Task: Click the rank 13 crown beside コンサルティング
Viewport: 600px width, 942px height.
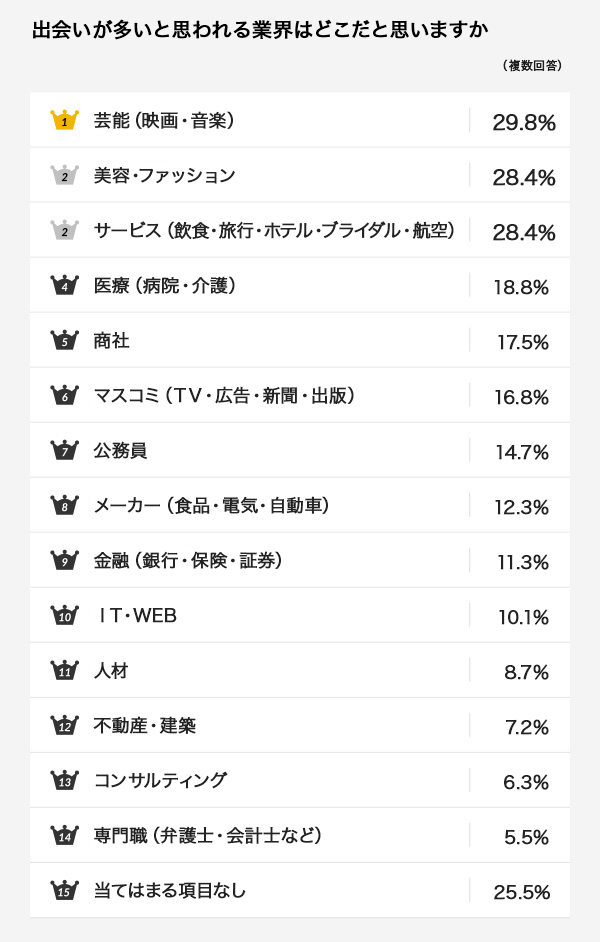Action: [x=64, y=780]
